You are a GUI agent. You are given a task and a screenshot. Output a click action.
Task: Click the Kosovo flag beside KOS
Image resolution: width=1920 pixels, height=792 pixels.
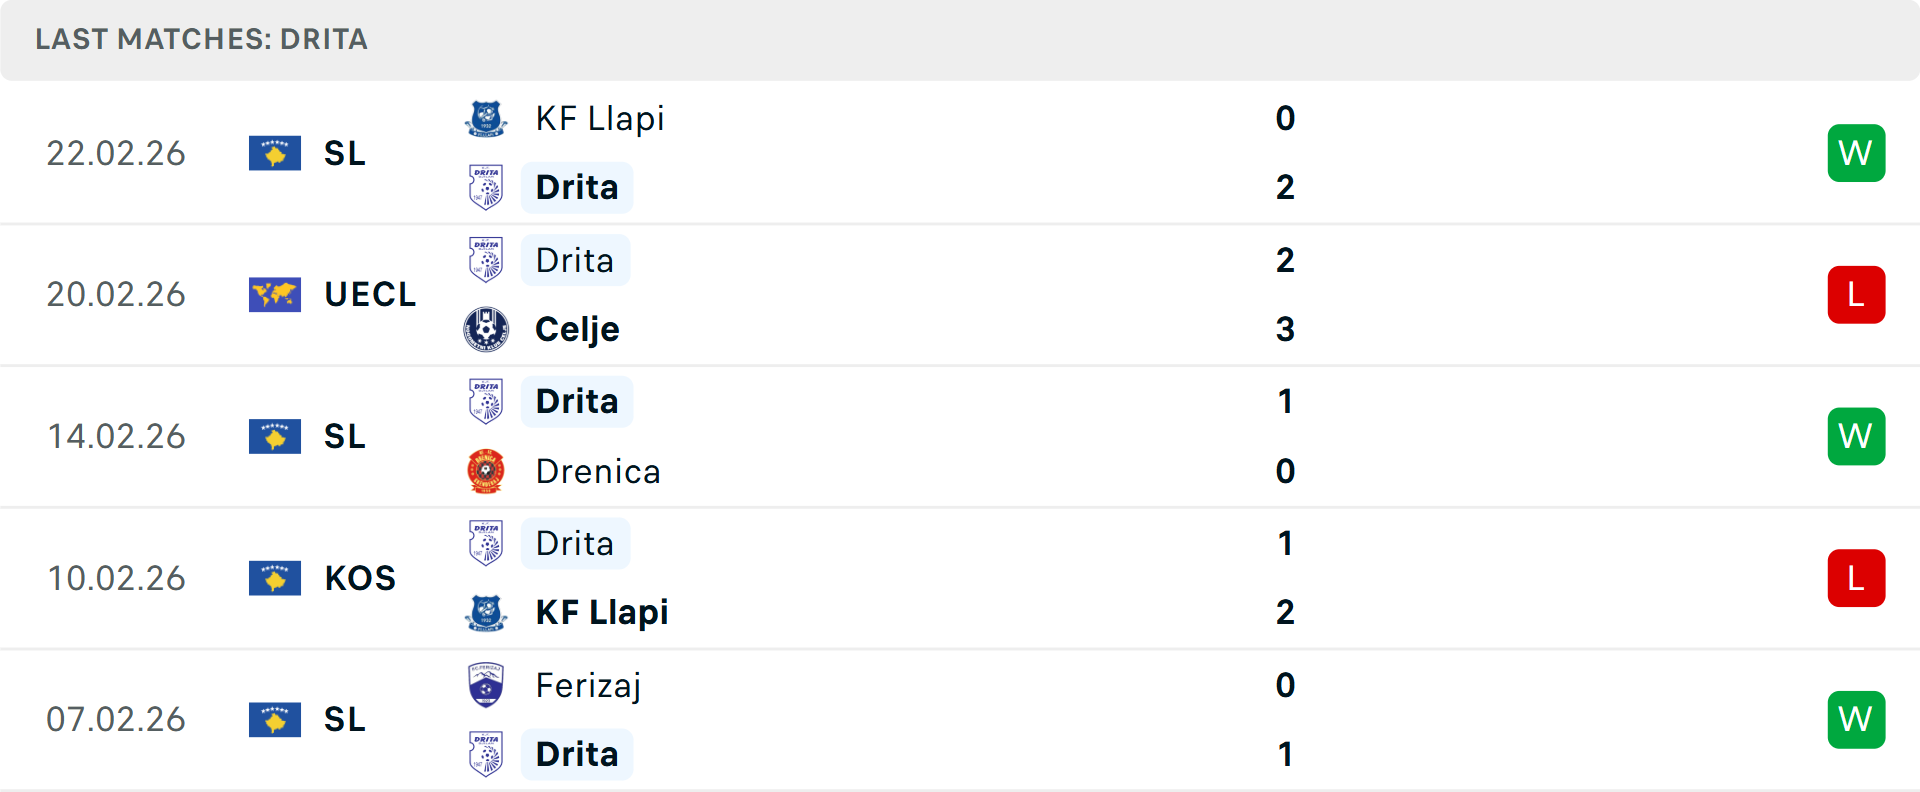coord(275,578)
